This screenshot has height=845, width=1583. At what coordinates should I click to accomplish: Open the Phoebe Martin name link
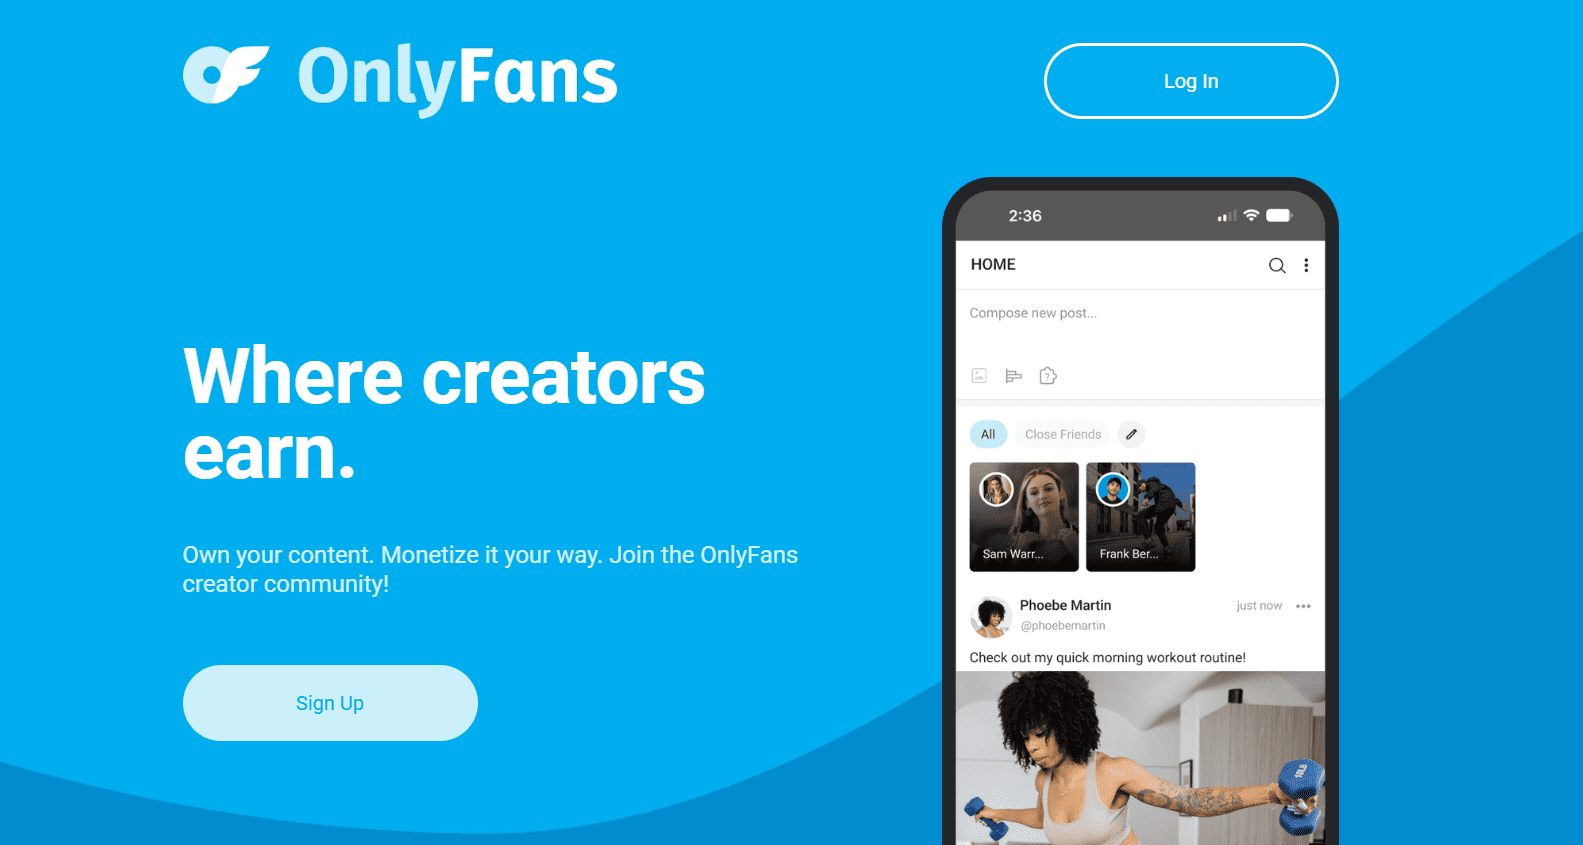pos(1065,605)
